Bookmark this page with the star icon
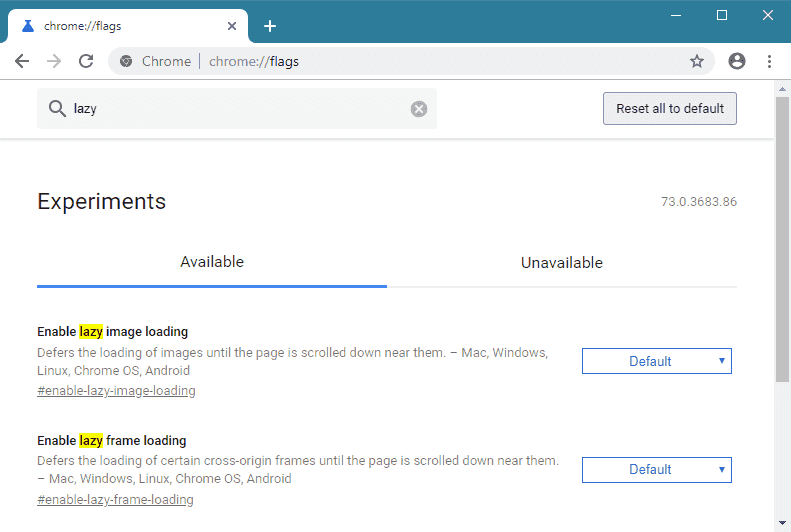This screenshot has height=532, width=791. coord(697,61)
